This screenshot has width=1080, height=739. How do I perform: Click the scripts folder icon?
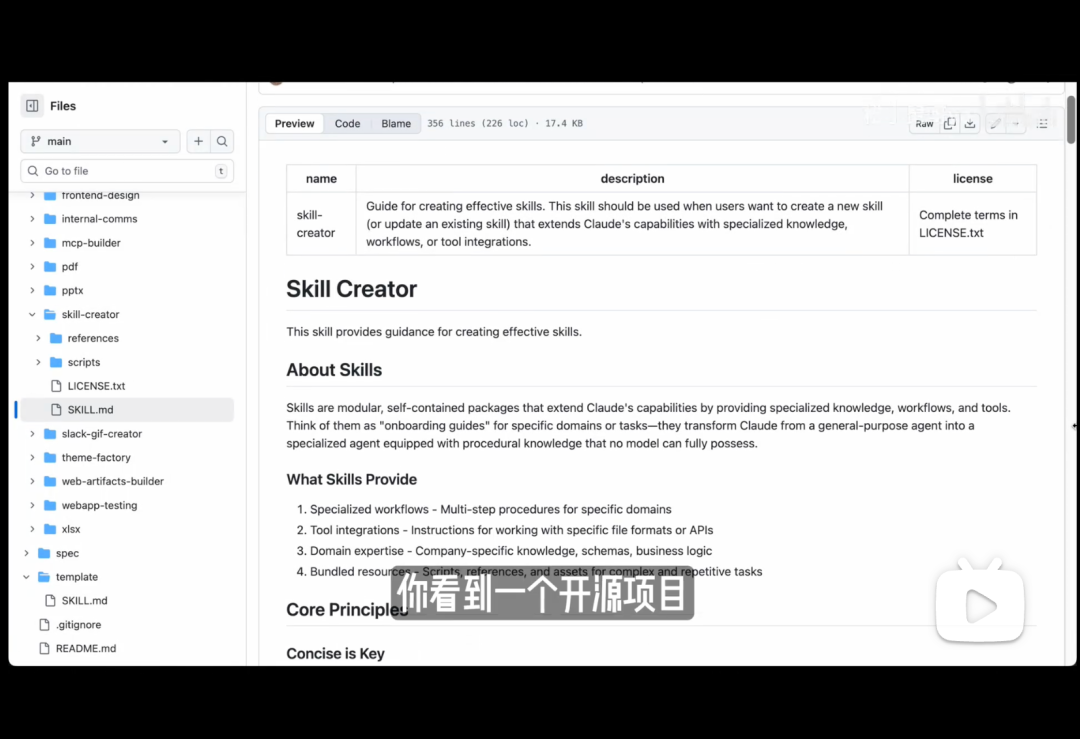coord(56,362)
